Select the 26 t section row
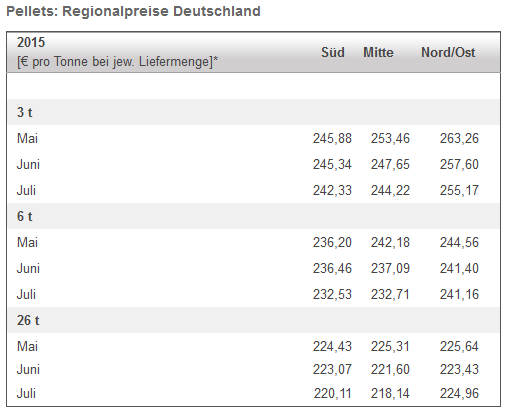The height and width of the screenshot is (411, 508). 253,320
